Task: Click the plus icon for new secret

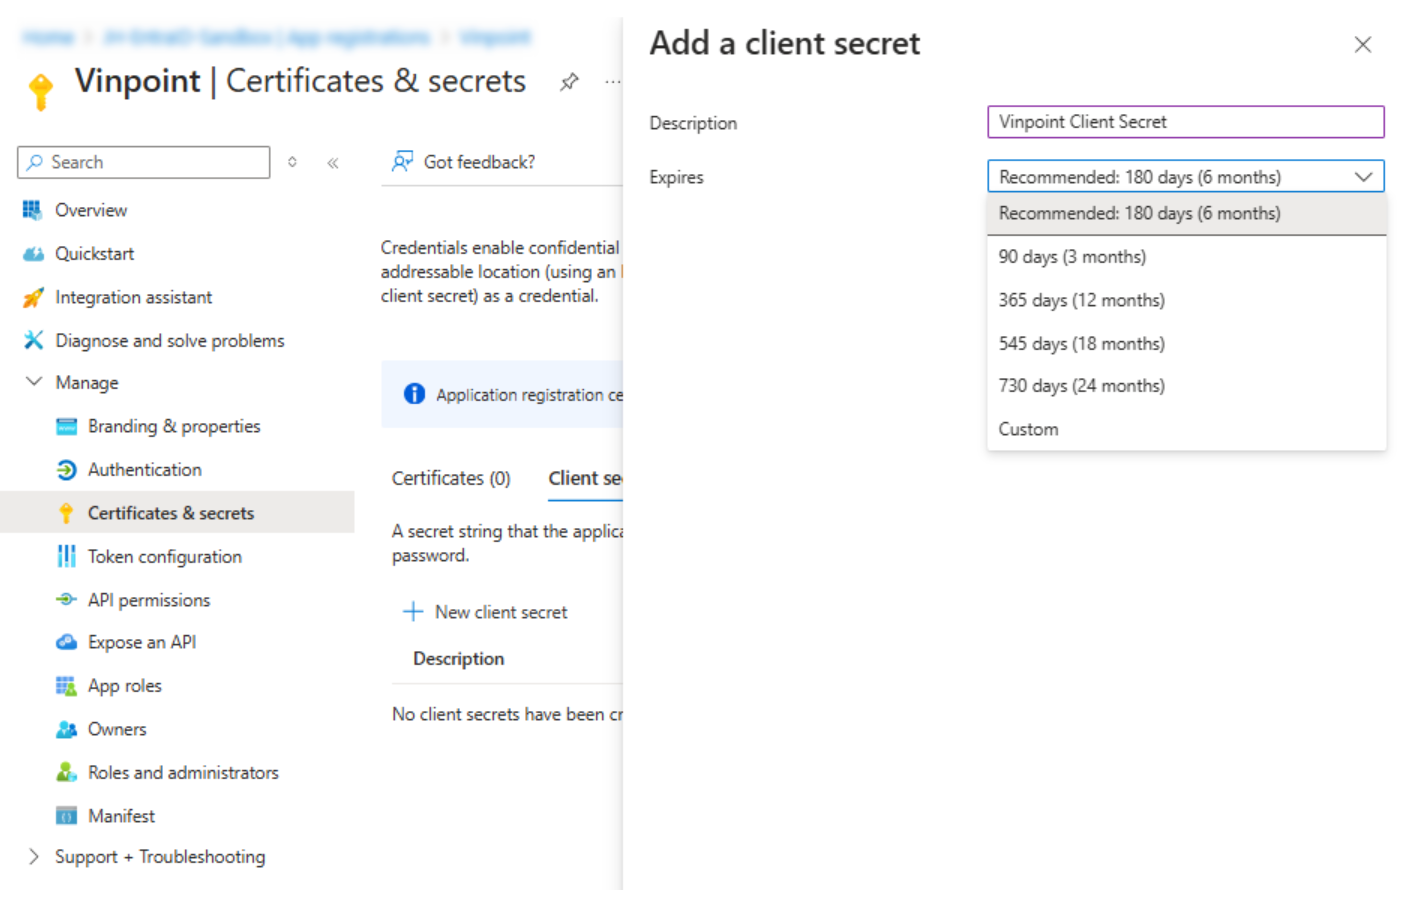Action: click(412, 611)
